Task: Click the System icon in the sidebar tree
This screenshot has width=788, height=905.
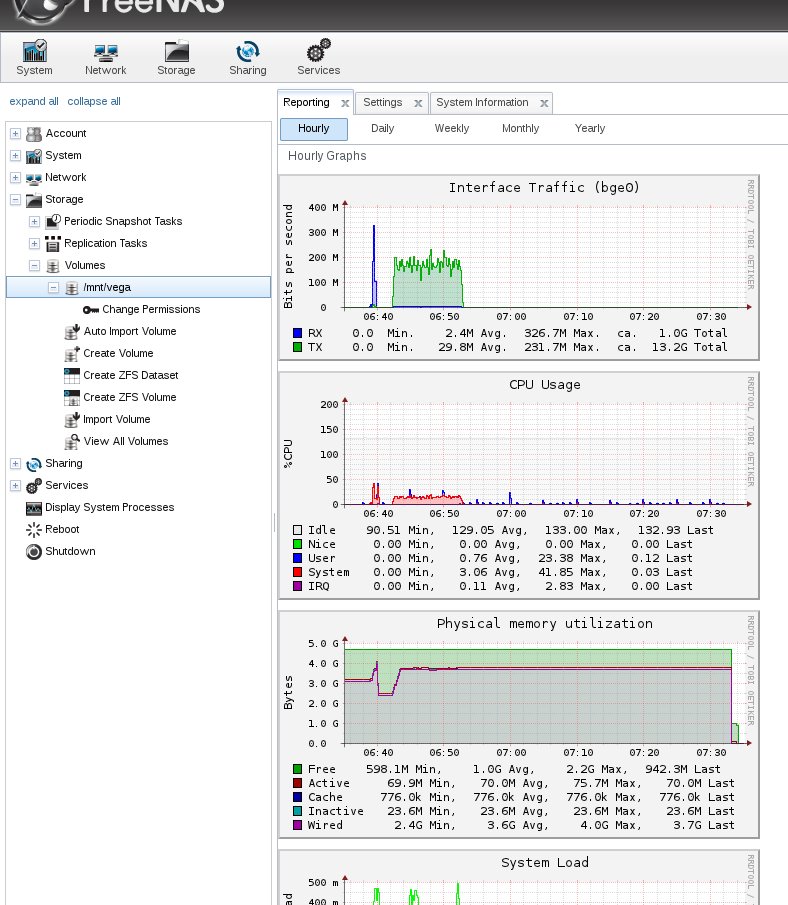Action: click(x=34, y=156)
